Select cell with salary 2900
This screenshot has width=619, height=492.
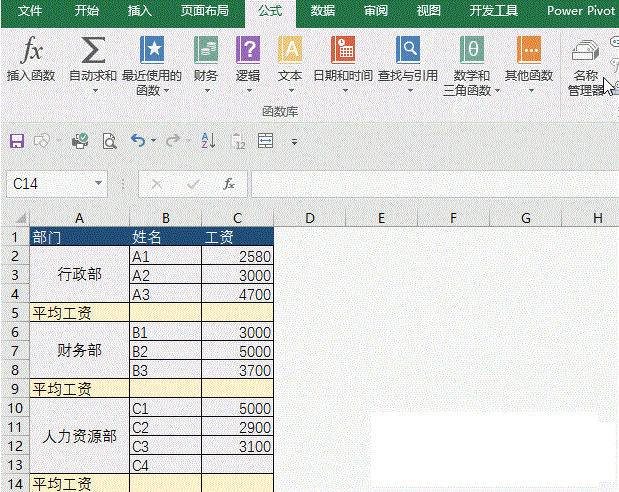click(237, 427)
